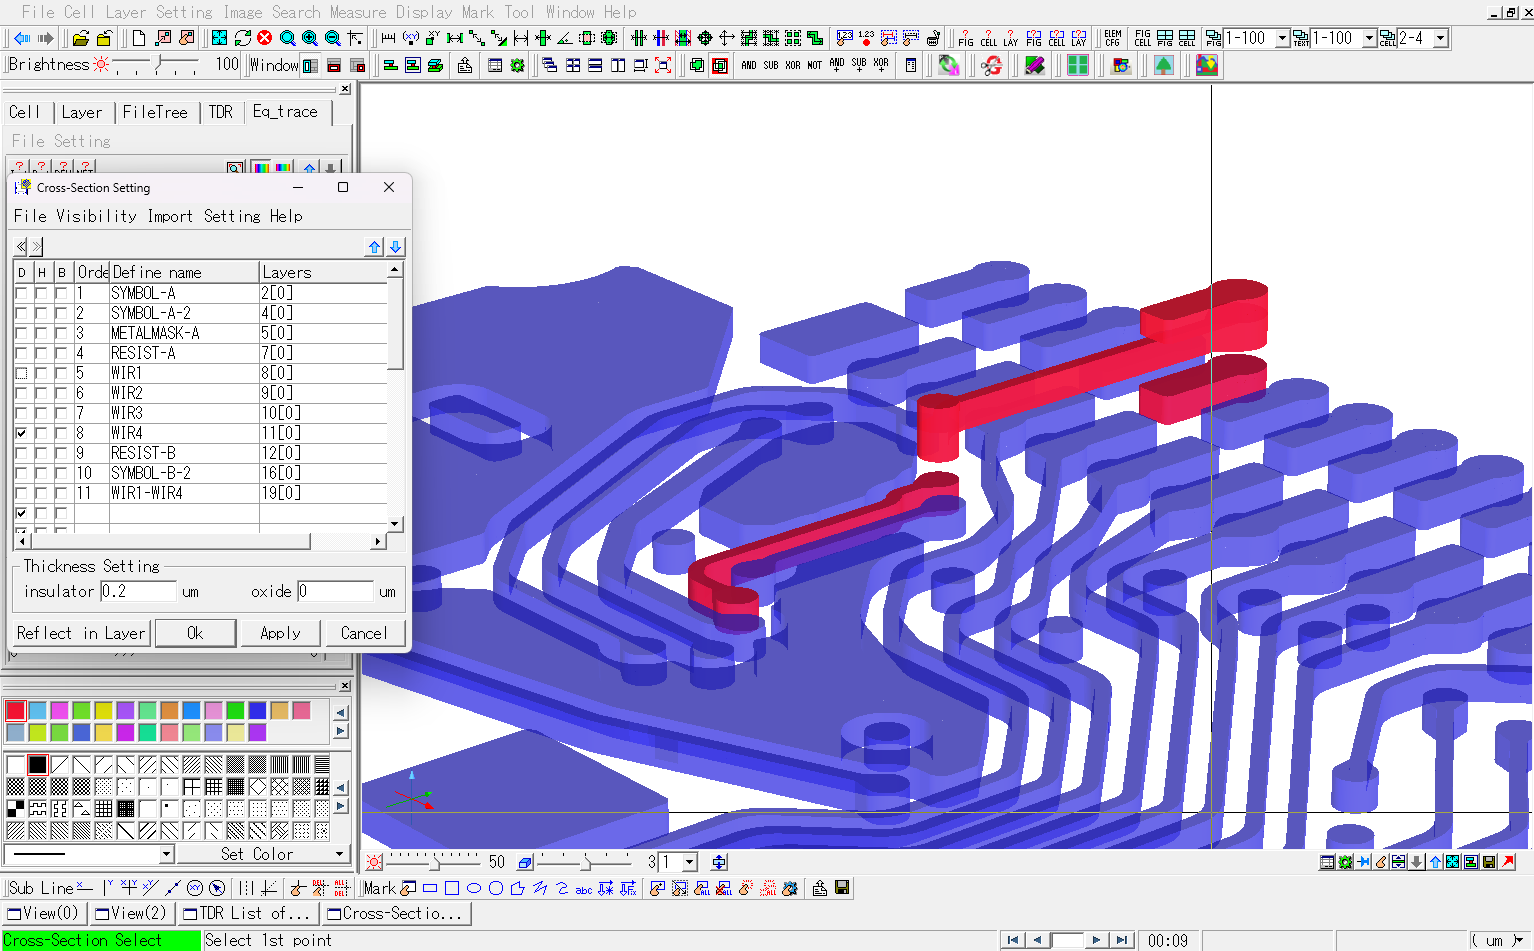
Task: Toggle the B checkbox for SYMBOL-B-2 row
Action: [x=61, y=473]
